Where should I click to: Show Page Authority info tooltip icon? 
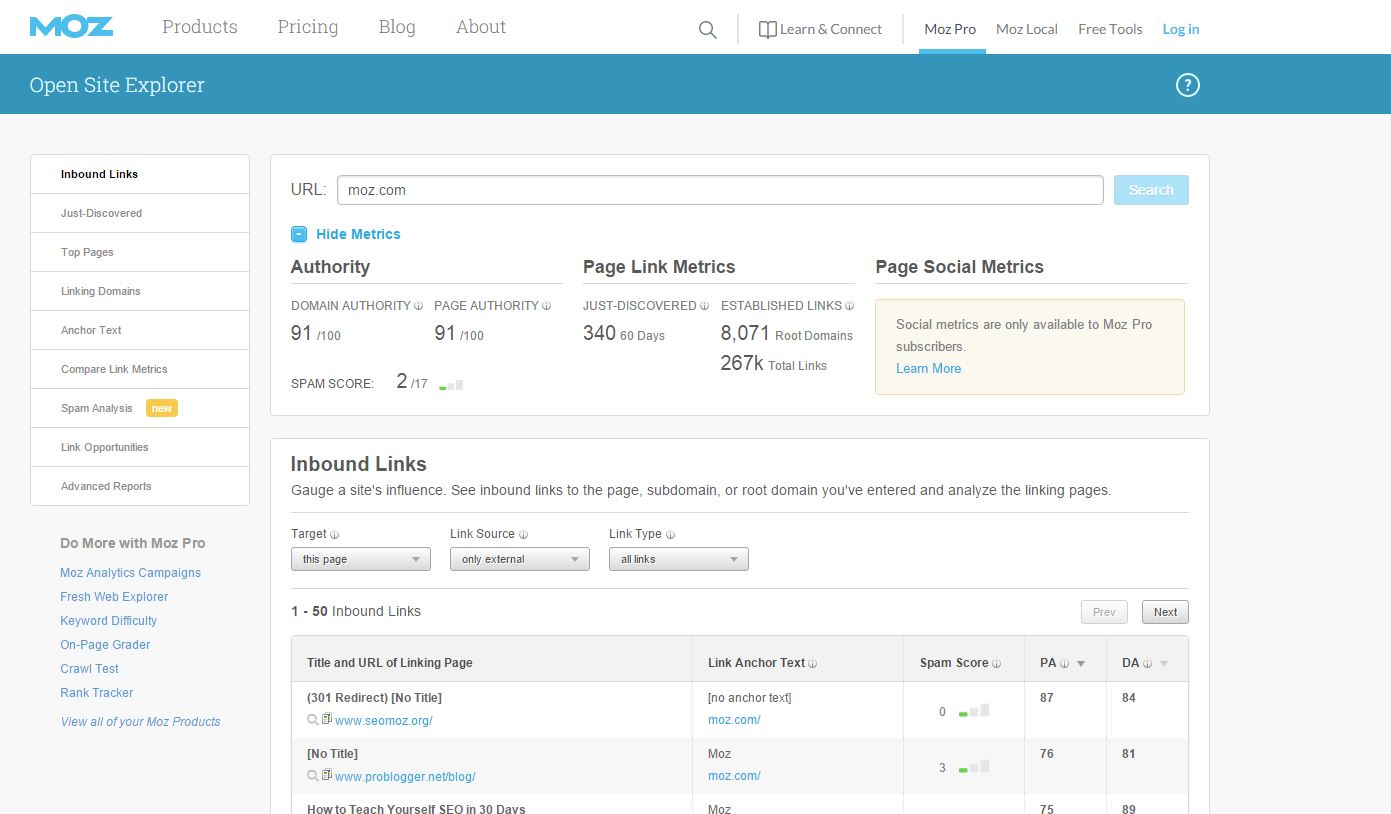pos(546,306)
